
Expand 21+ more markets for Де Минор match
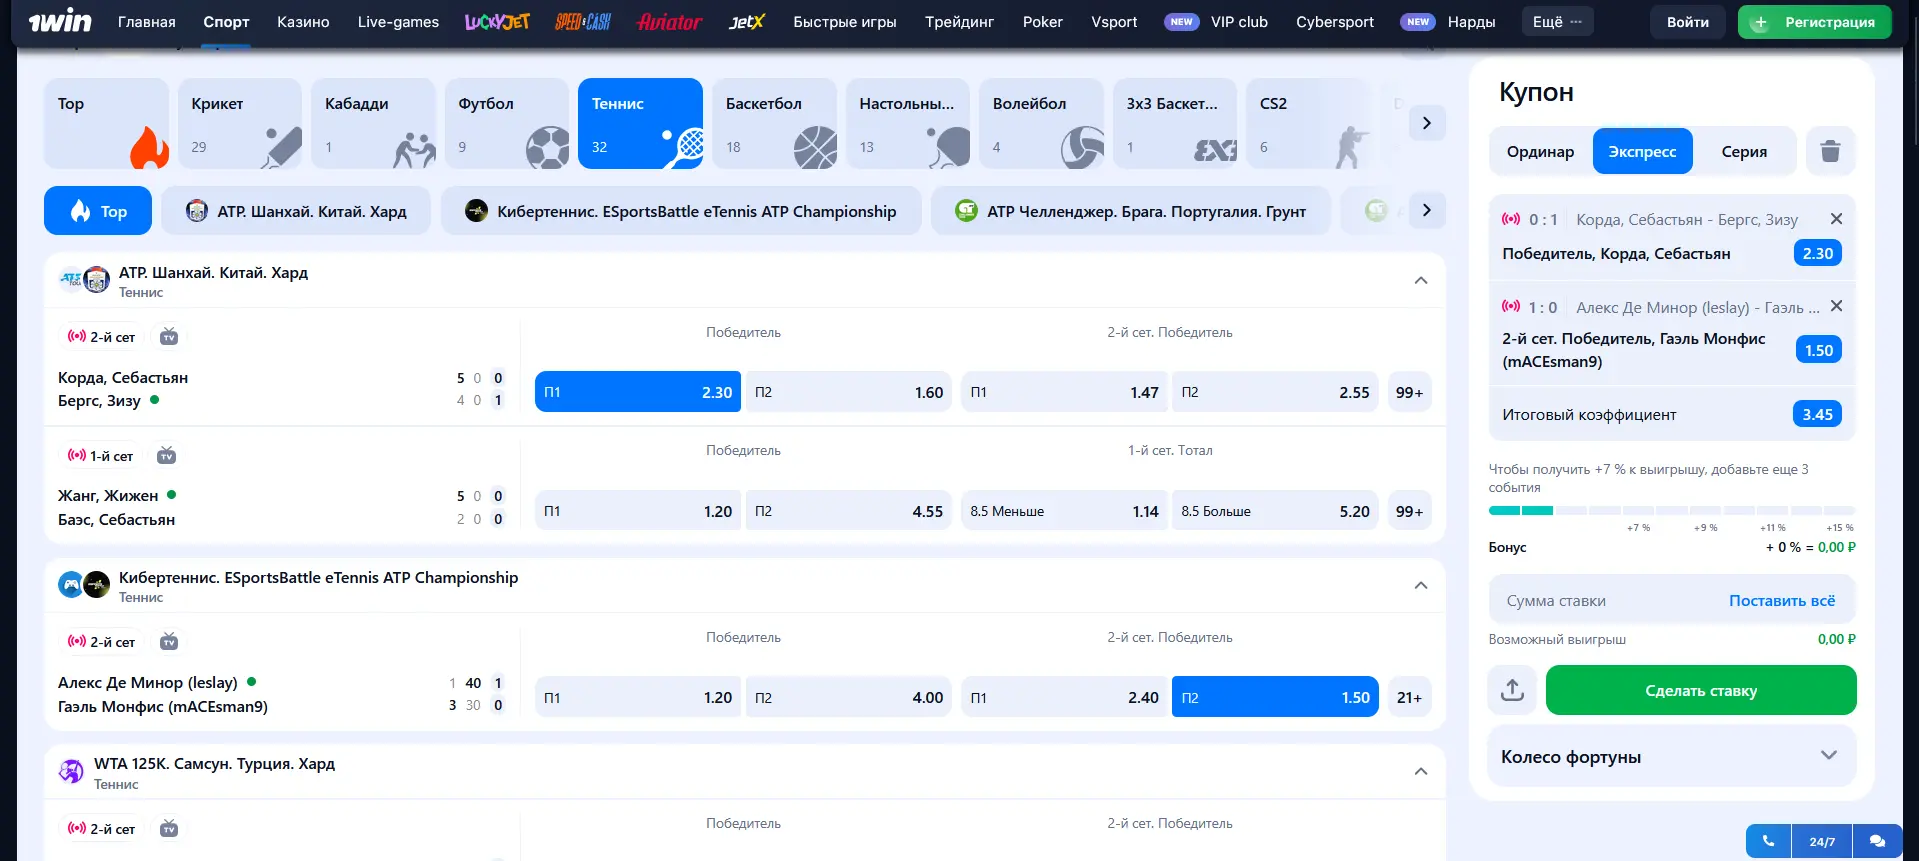point(1409,697)
